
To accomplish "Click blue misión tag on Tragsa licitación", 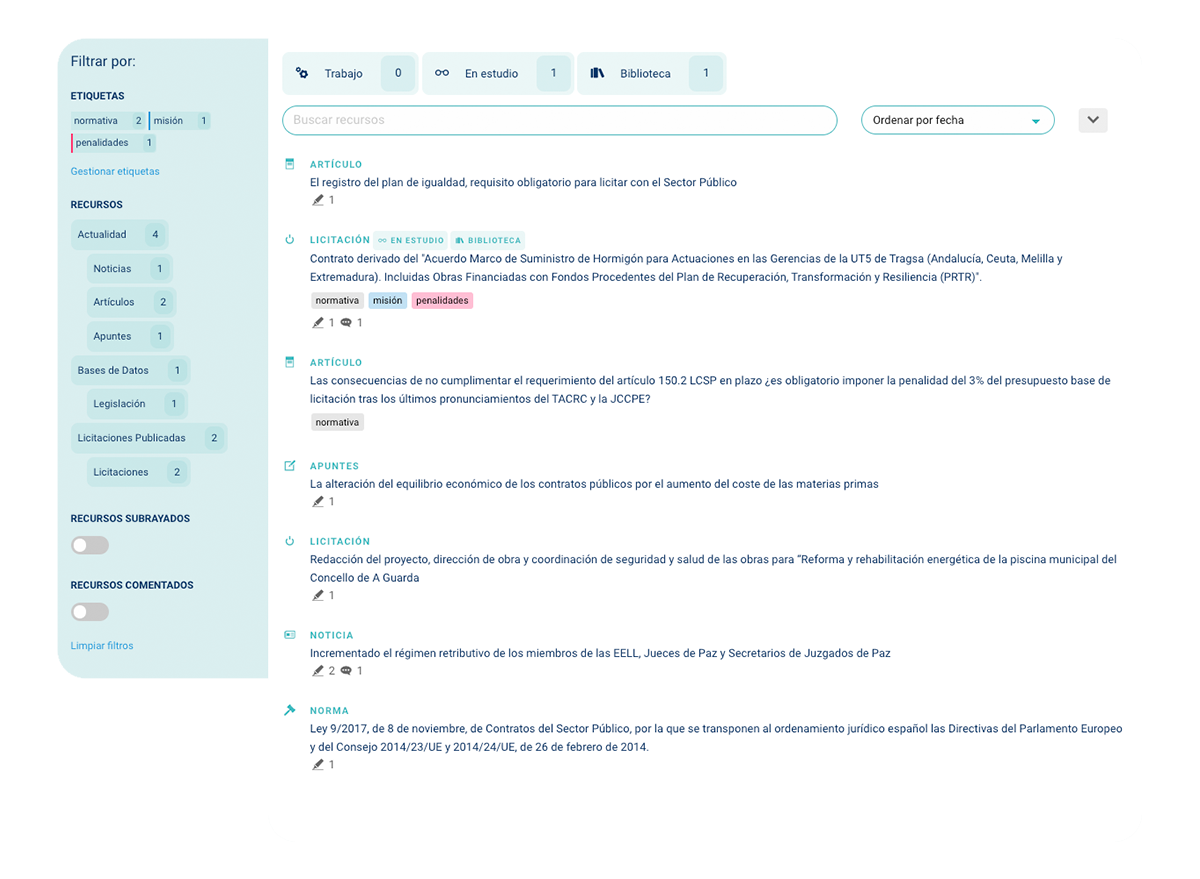I will click(387, 300).
